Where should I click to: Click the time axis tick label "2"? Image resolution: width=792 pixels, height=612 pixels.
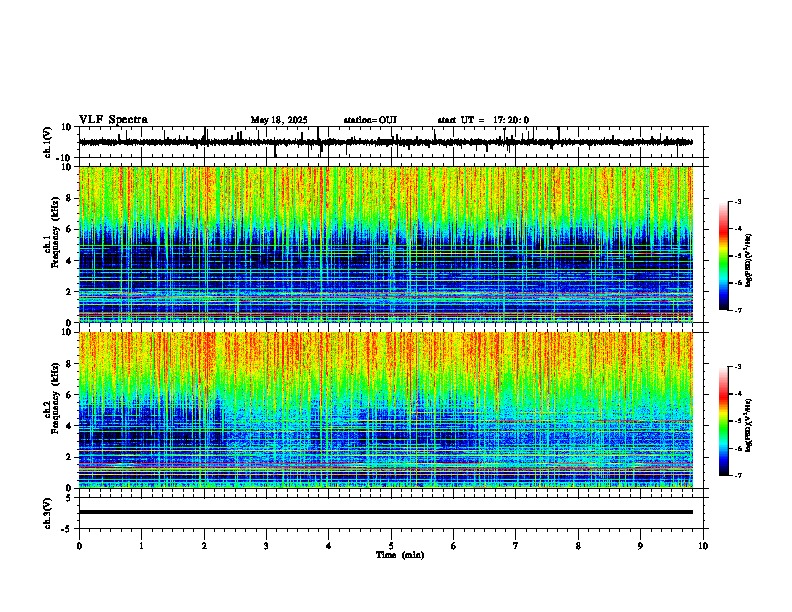click(204, 546)
